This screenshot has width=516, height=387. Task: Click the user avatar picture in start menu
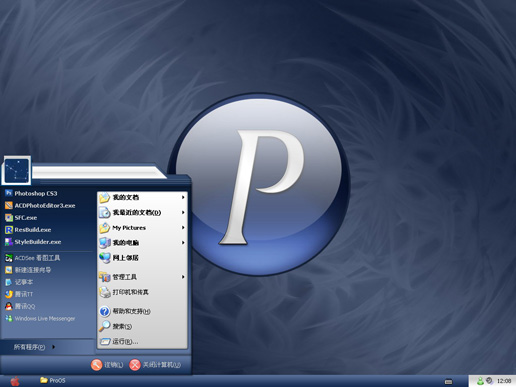point(17,170)
